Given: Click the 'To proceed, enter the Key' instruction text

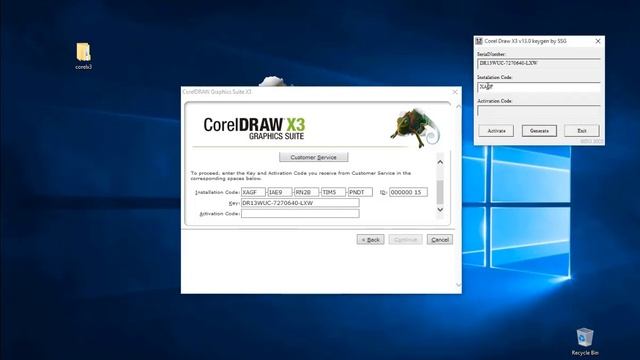Looking at the screenshot, I should (x=301, y=176).
